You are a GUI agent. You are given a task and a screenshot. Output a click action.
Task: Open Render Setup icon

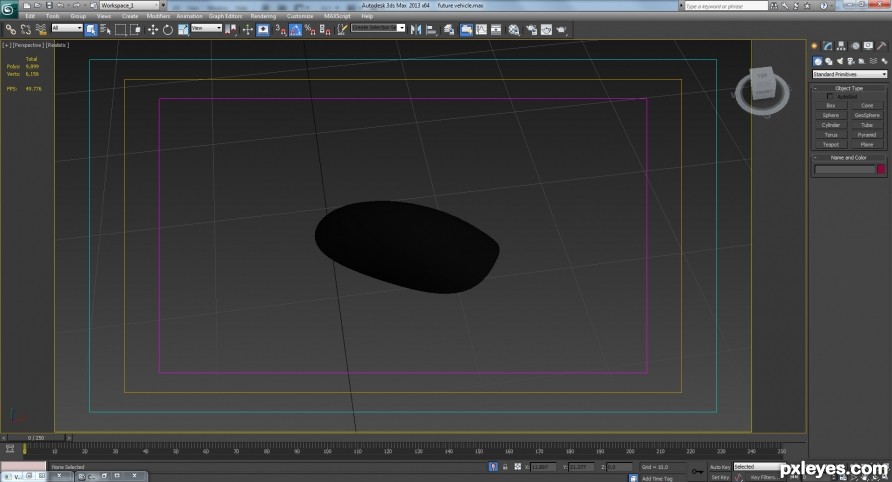point(531,30)
